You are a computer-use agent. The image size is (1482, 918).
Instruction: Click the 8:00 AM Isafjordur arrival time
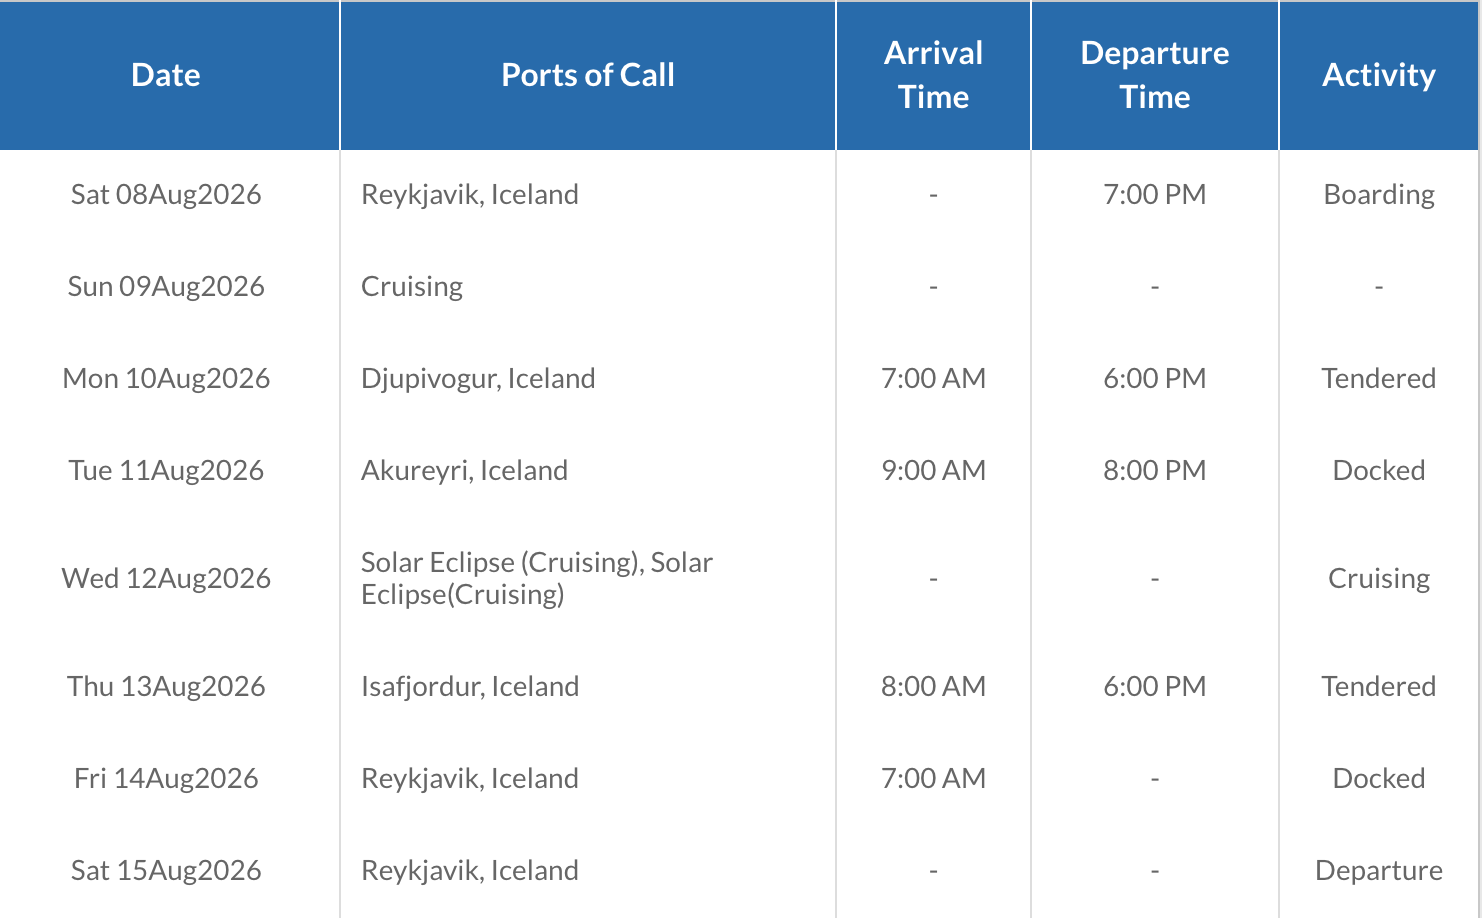point(933,686)
